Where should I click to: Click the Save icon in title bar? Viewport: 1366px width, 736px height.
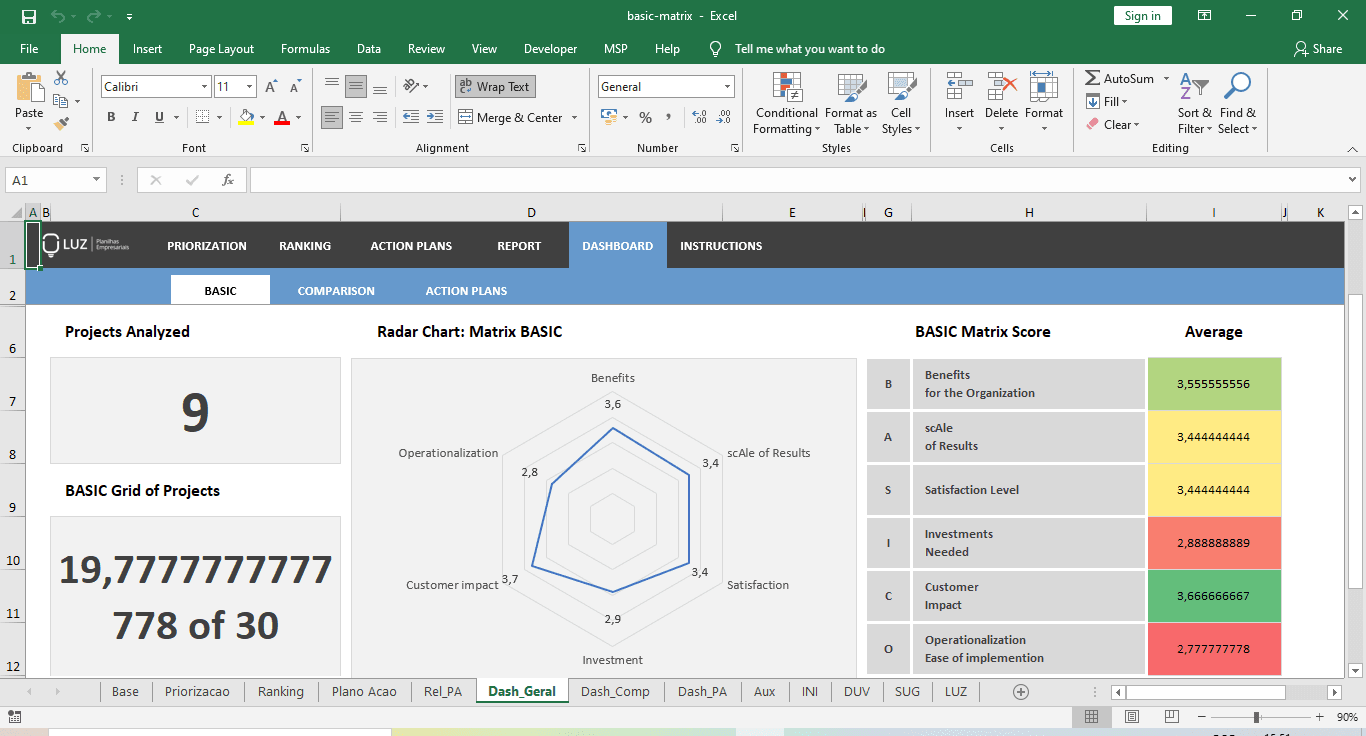point(29,16)
